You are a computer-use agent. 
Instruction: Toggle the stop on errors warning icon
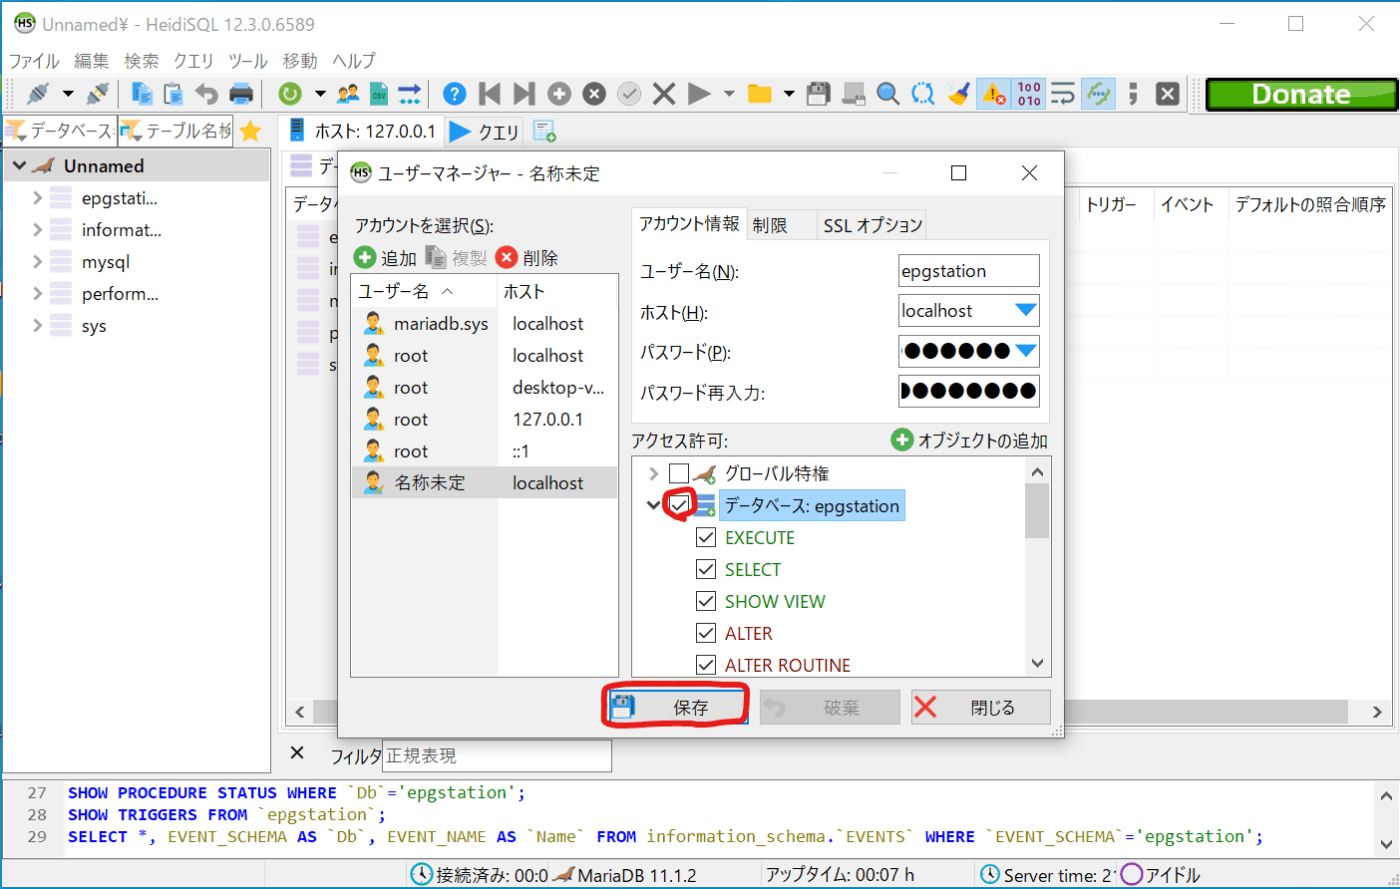[x=993, y=94]
